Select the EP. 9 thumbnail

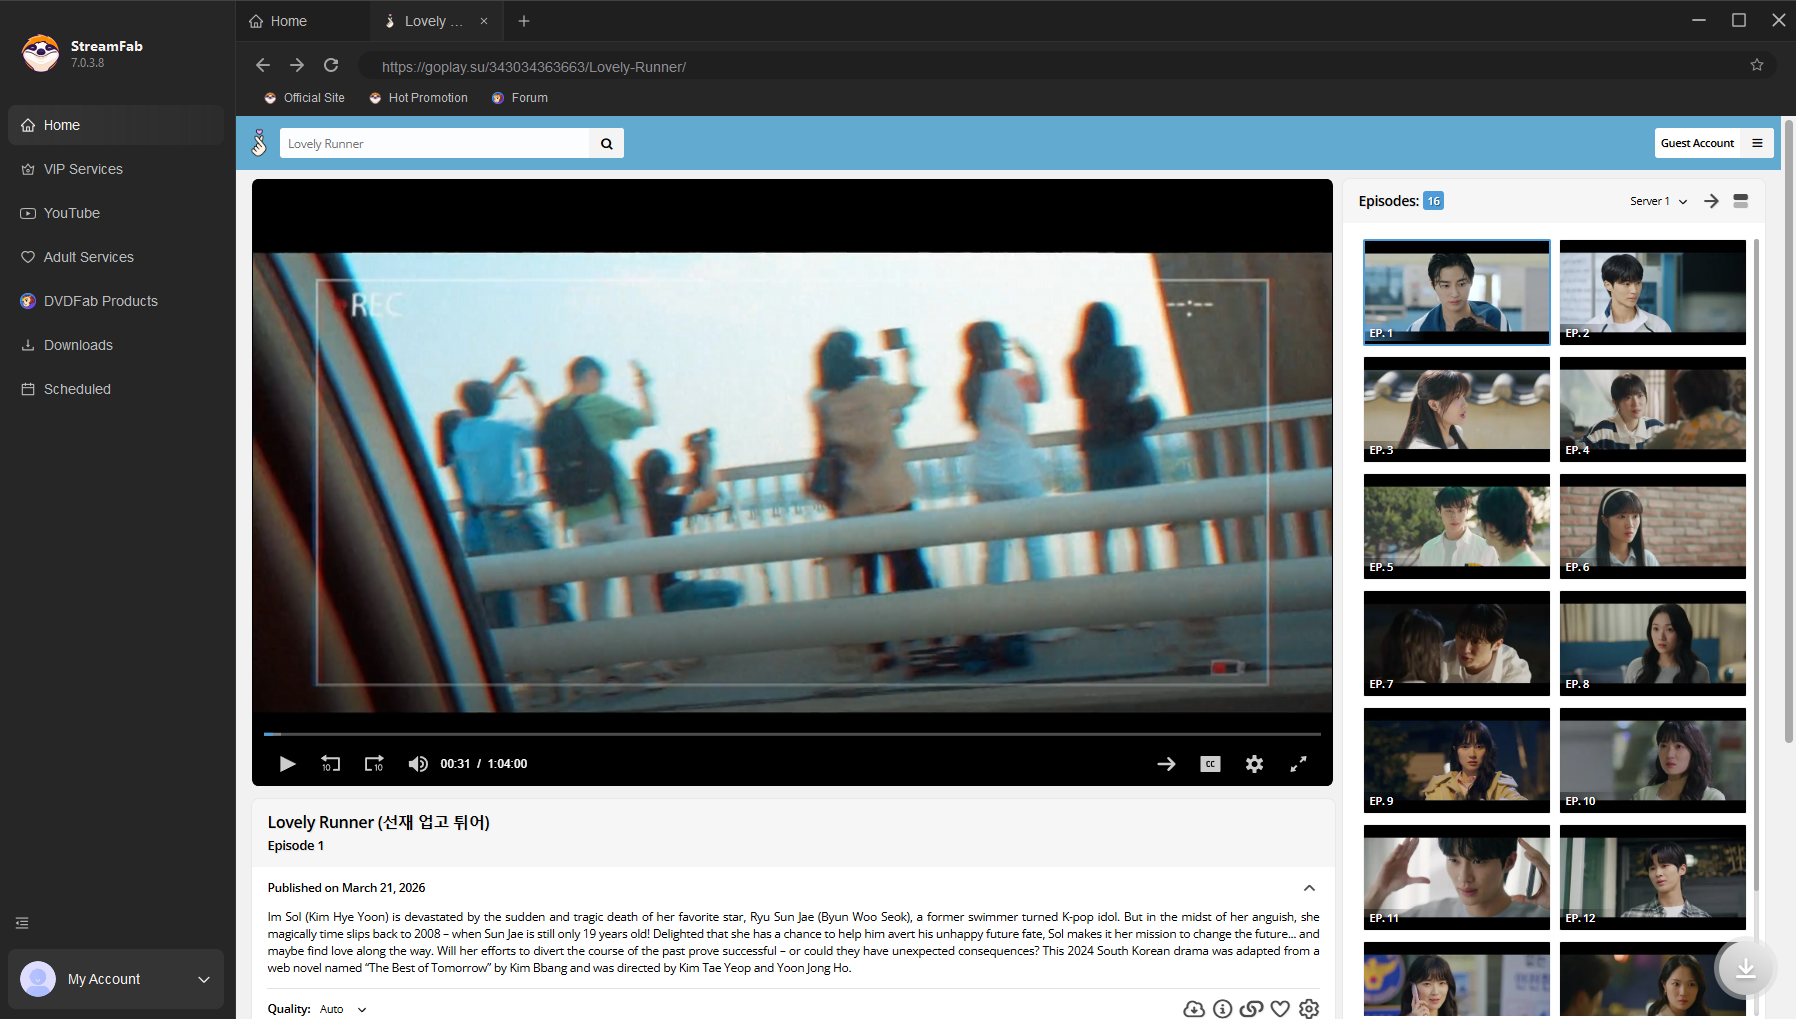pos(1457,760)
